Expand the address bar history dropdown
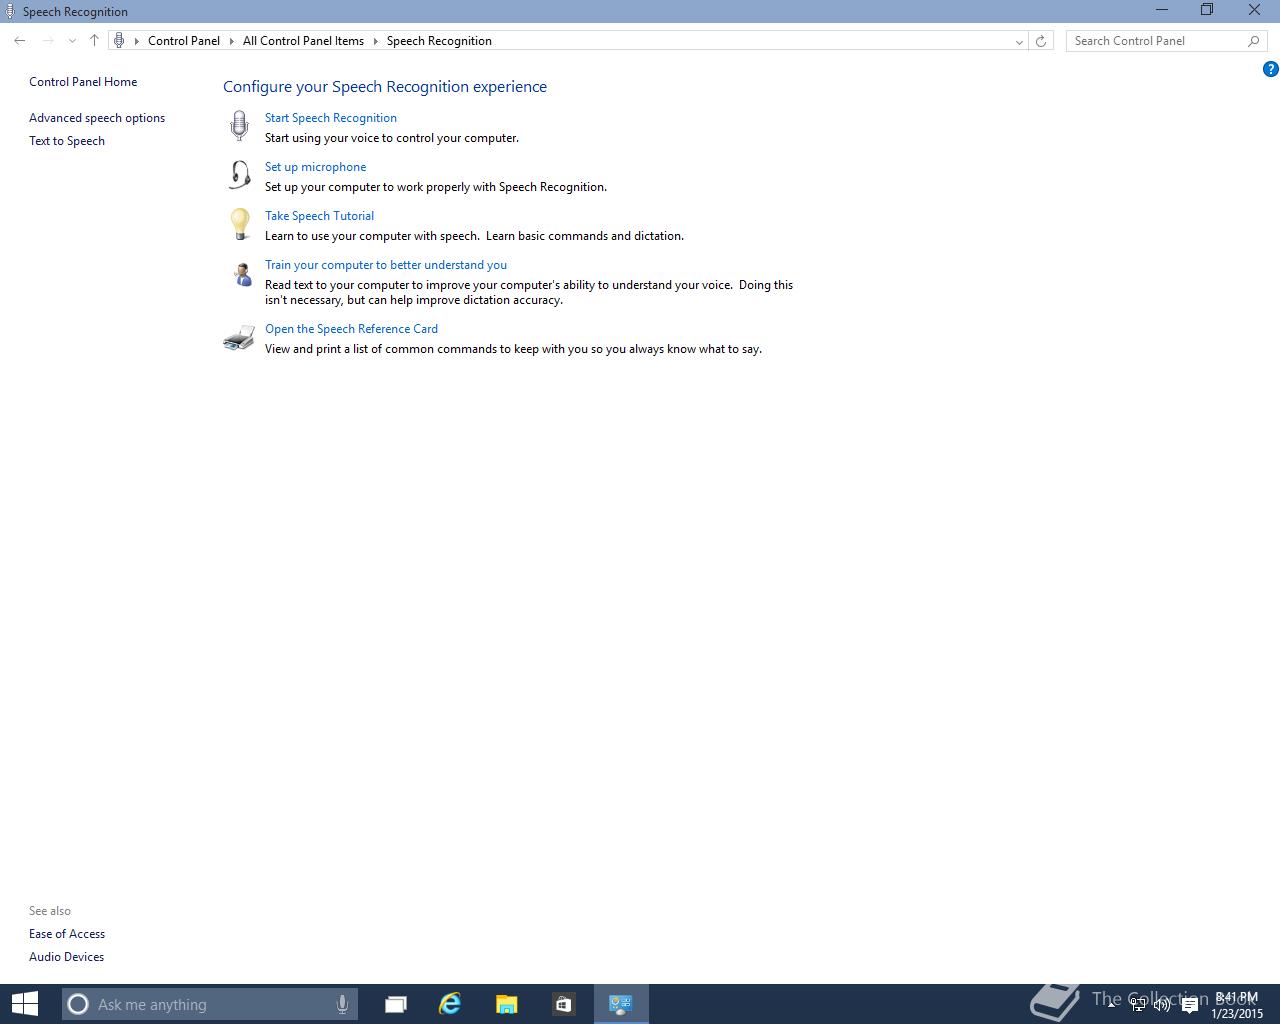This screenshot has height=1024, width=1280. 1019,41
